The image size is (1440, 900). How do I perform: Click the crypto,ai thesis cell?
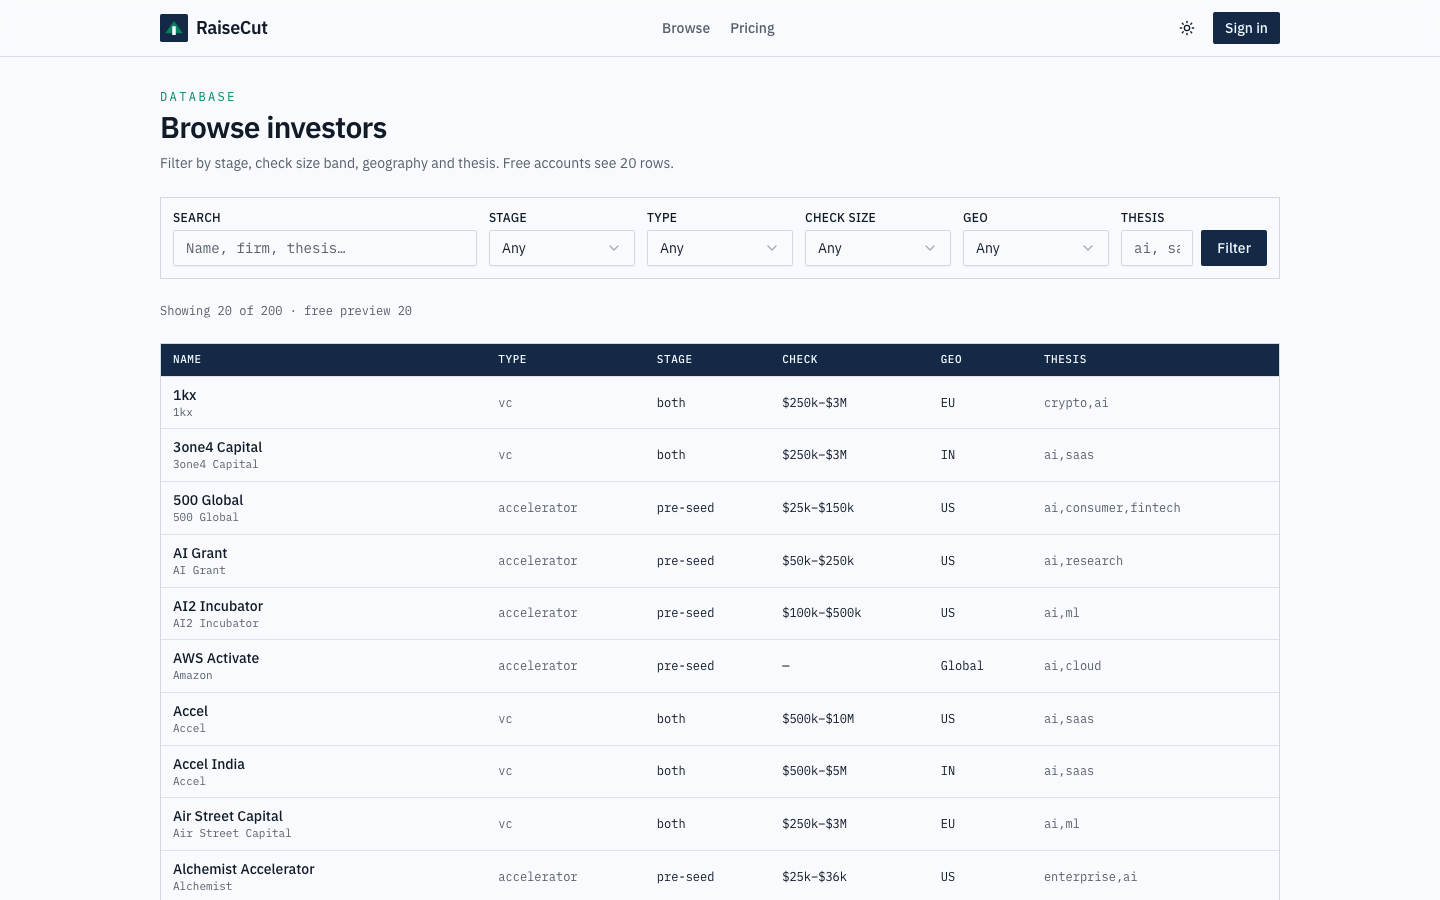pos(1076,403)
